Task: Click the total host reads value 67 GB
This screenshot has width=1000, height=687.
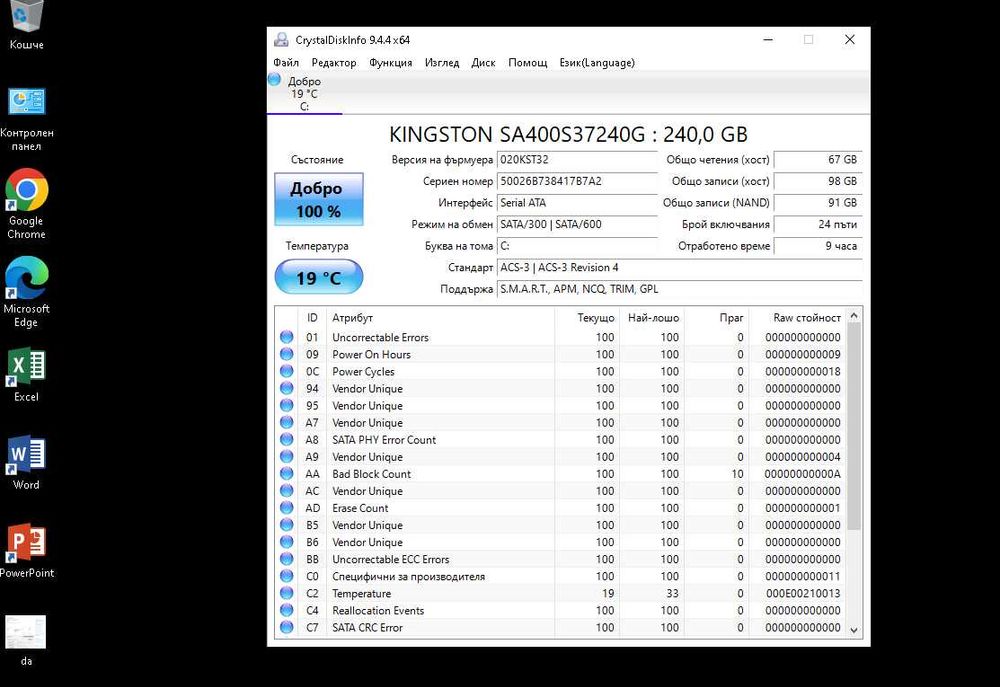Action: click(818, 159)
